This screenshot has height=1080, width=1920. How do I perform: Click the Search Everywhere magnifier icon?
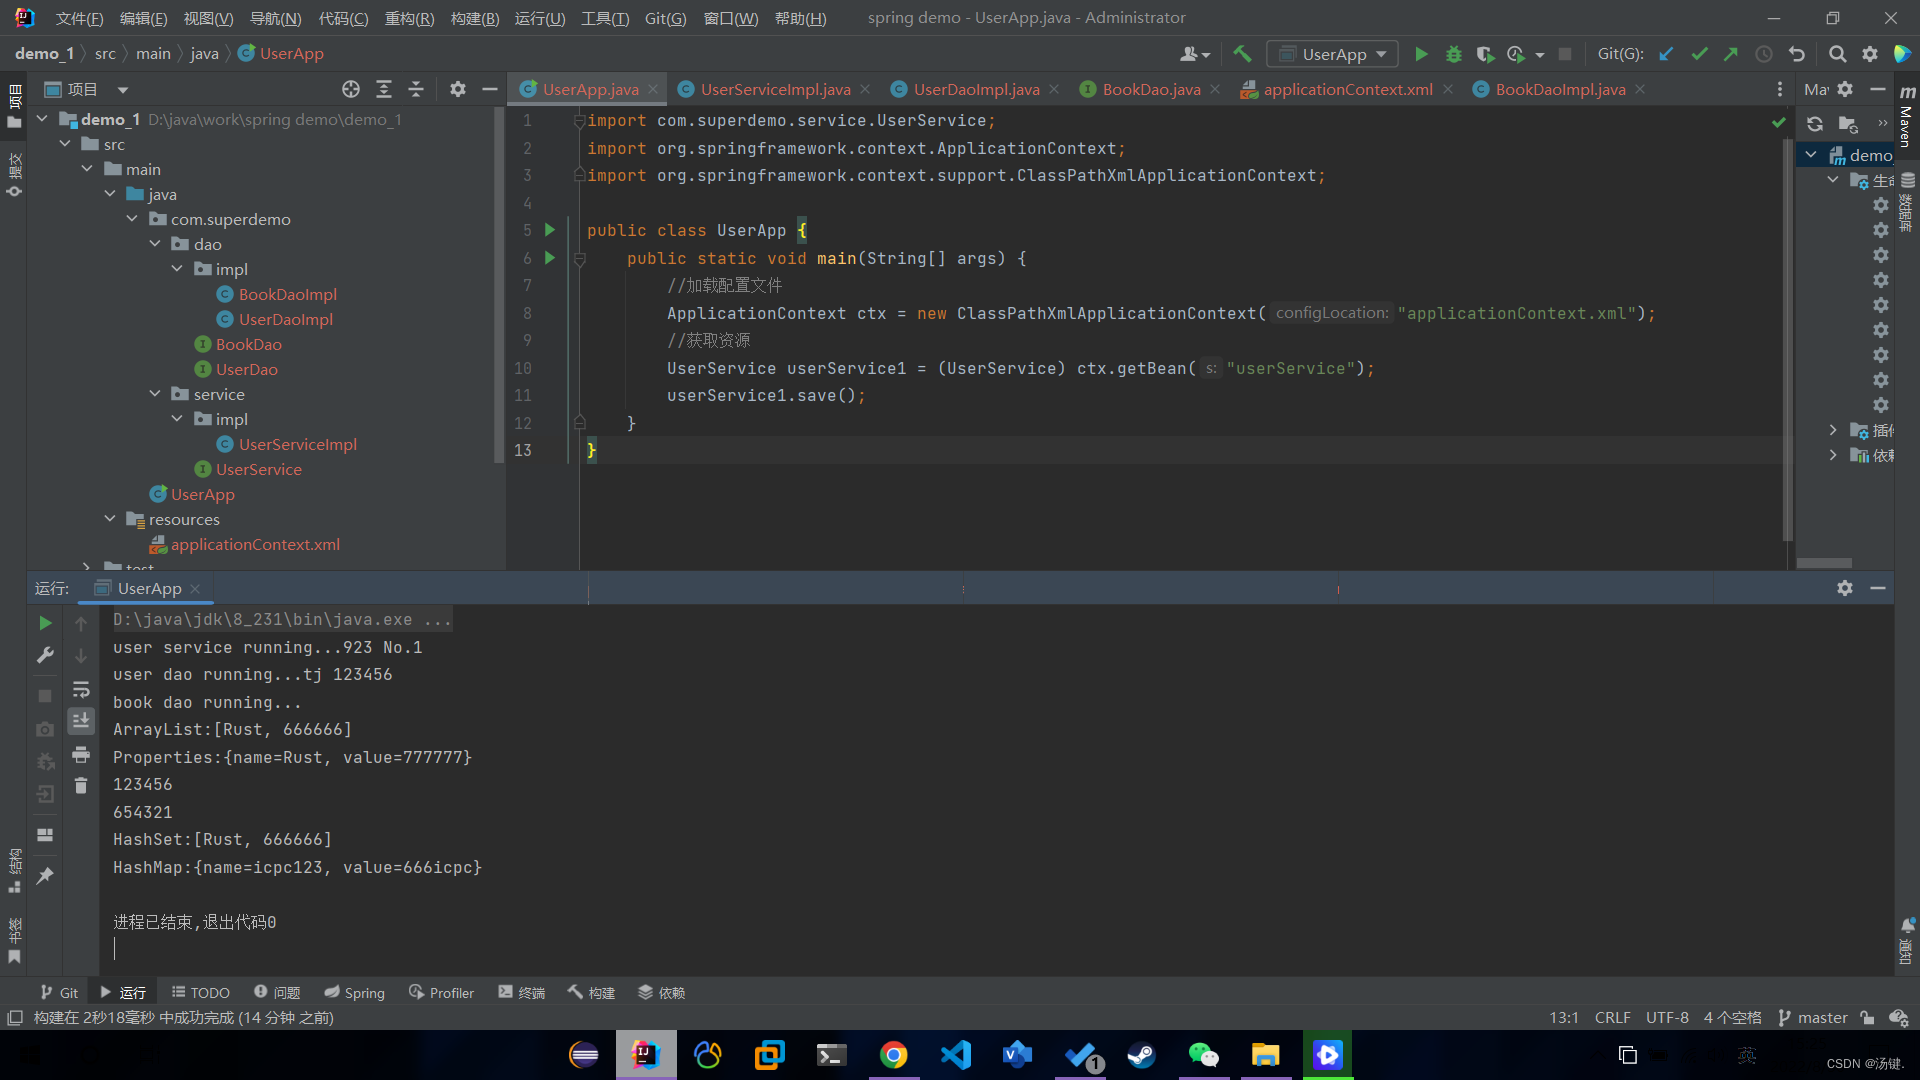1837,54
